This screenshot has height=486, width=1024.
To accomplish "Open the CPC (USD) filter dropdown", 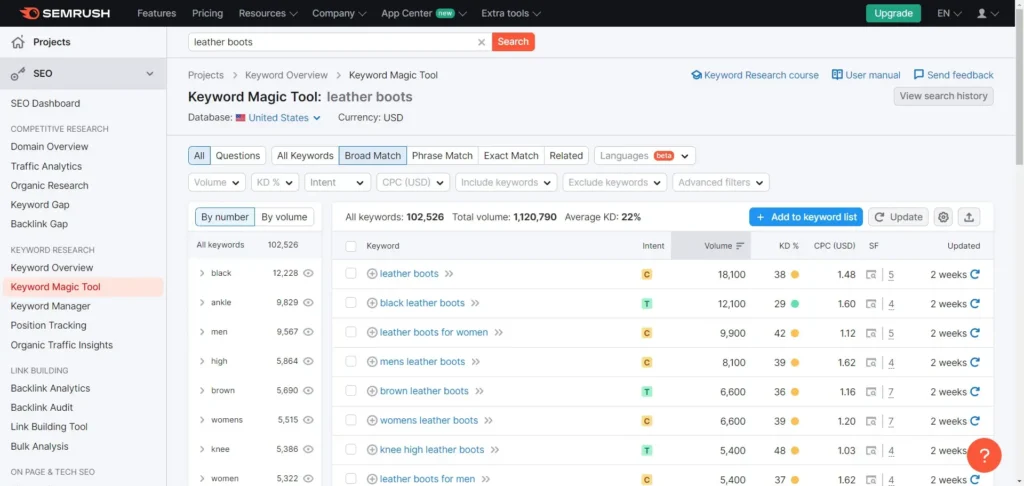I will coord(413,182).
